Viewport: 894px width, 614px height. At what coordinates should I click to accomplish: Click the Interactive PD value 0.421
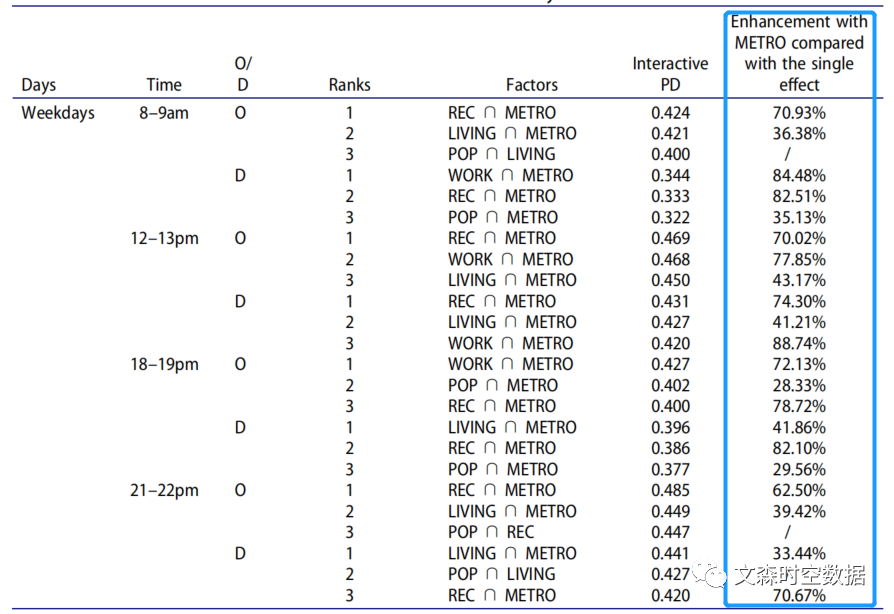tap(670, 133)
